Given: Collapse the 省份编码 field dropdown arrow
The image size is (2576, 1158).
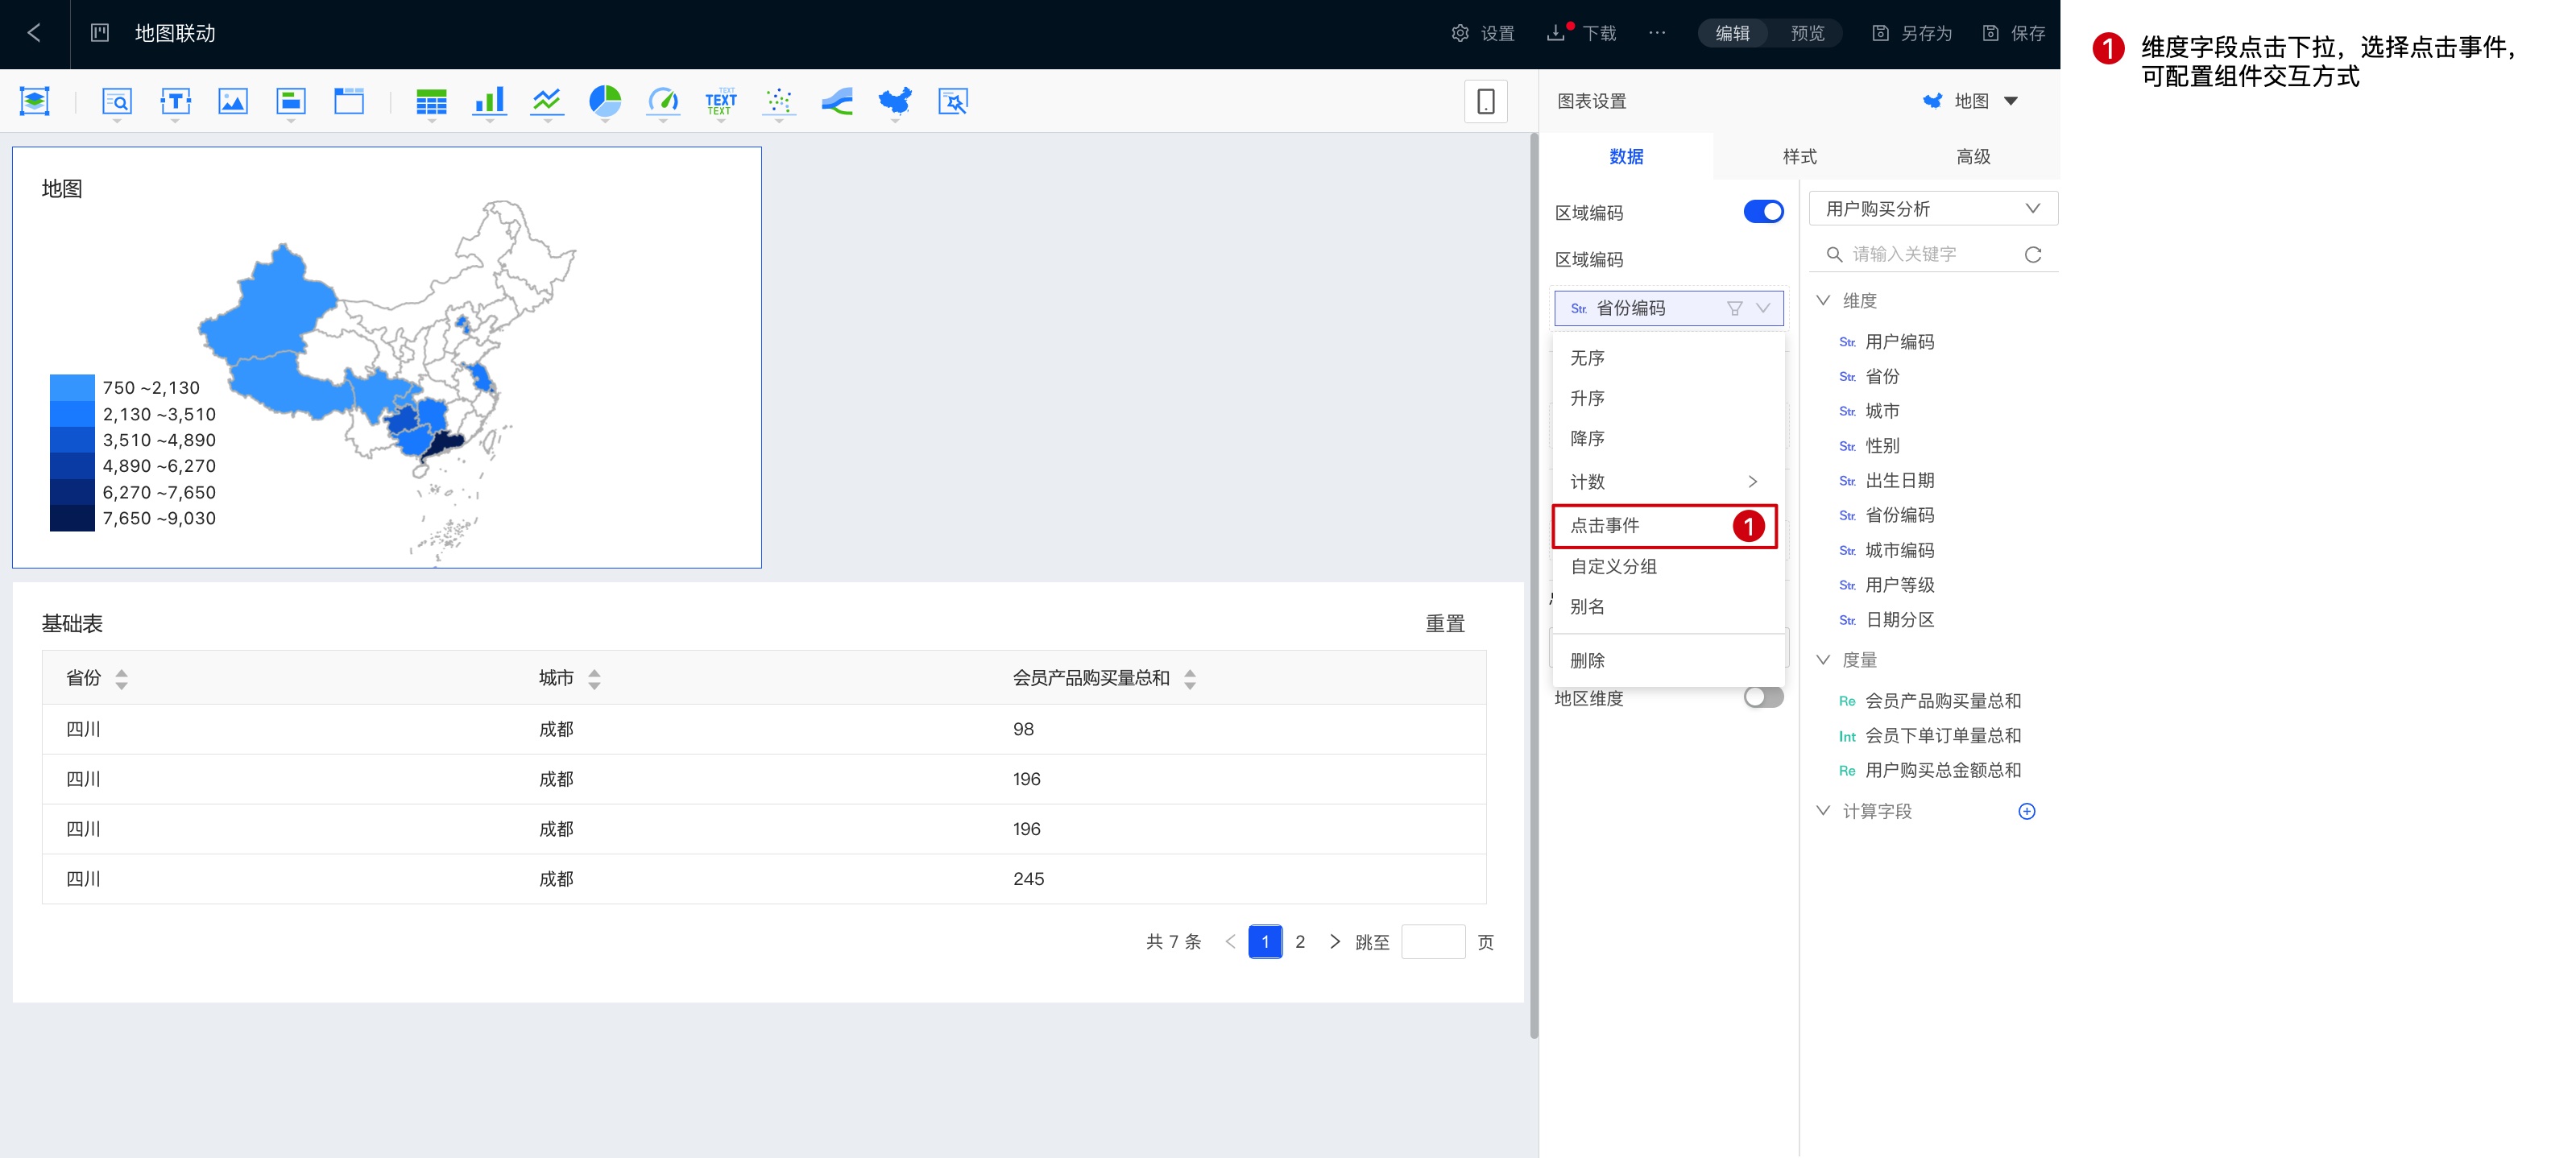Looking at the screenshot, I should coord(1763,308).
